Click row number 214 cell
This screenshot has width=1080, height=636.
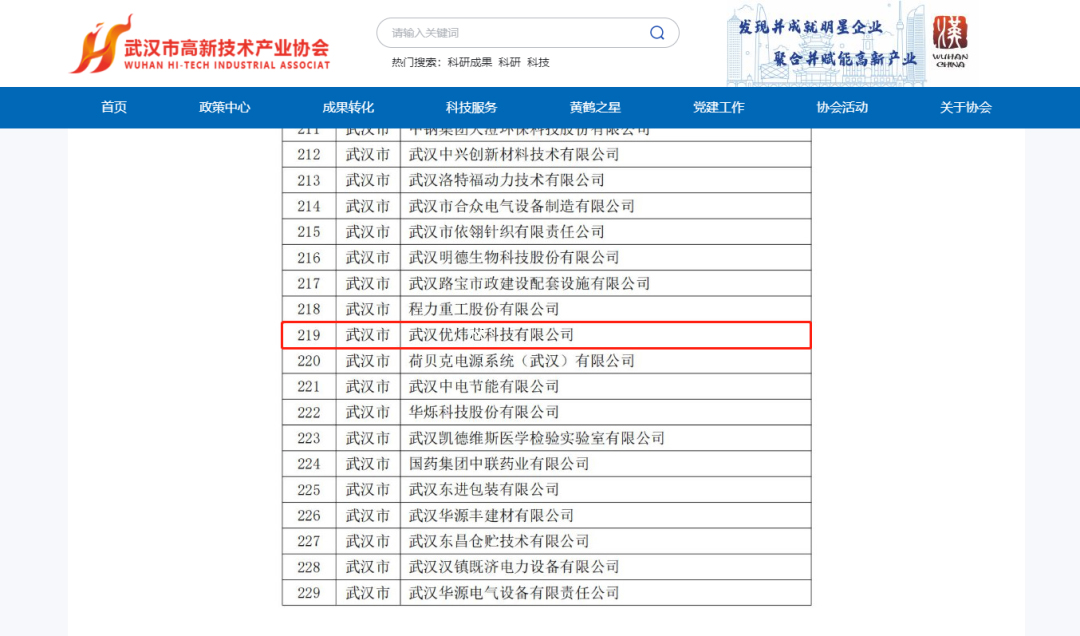309,206
